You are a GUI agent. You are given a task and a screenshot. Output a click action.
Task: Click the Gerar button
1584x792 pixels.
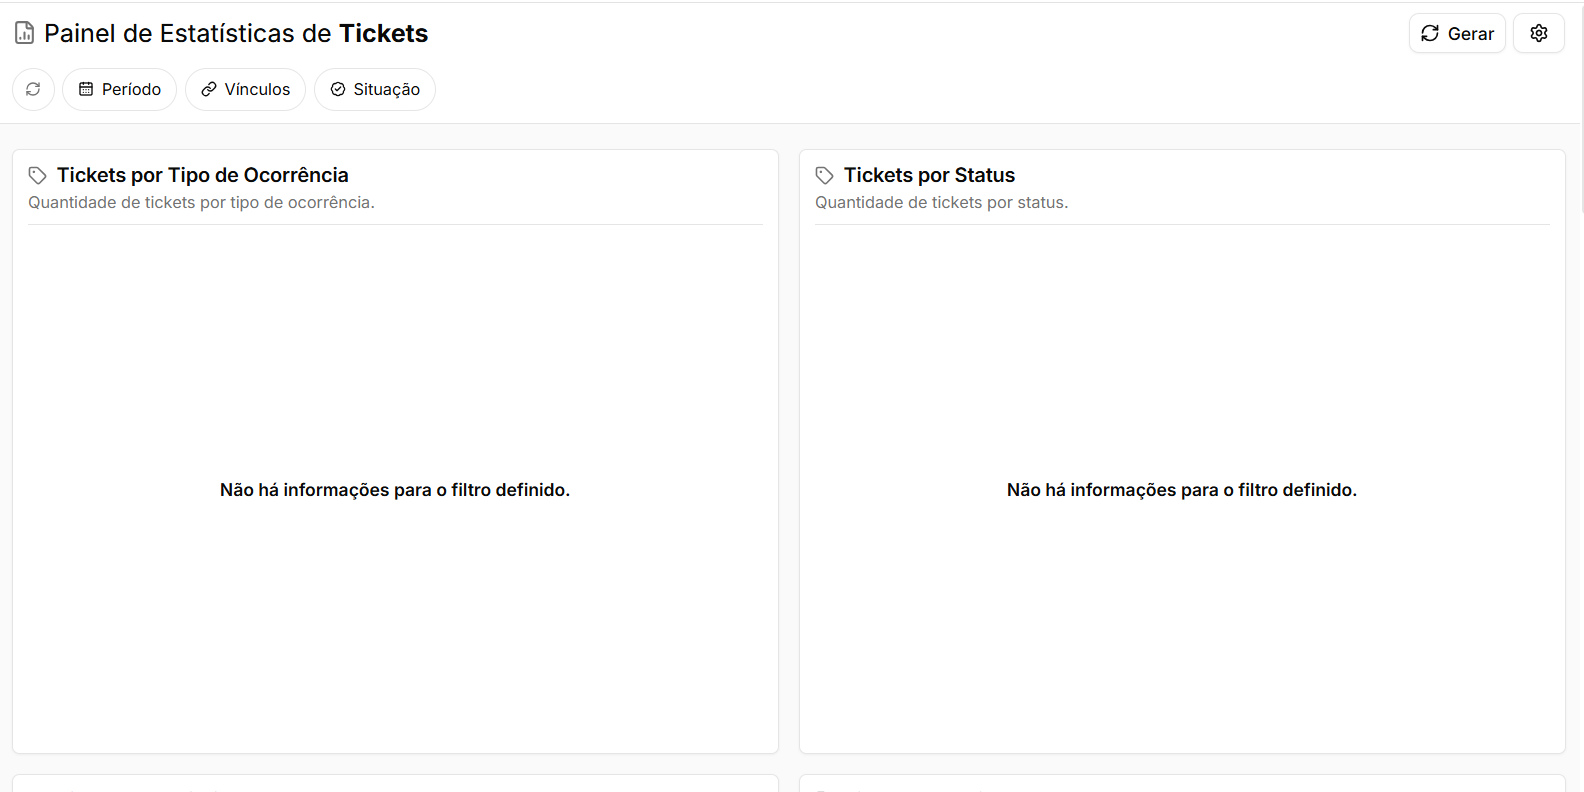click(1457, 33)
